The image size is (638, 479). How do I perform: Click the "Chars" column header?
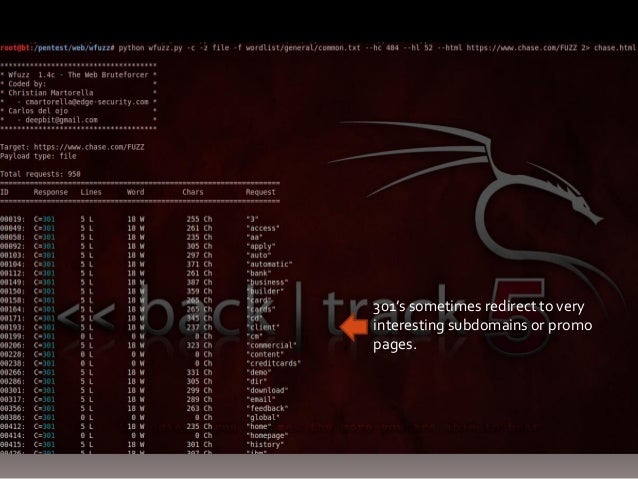tap(192, 192)
